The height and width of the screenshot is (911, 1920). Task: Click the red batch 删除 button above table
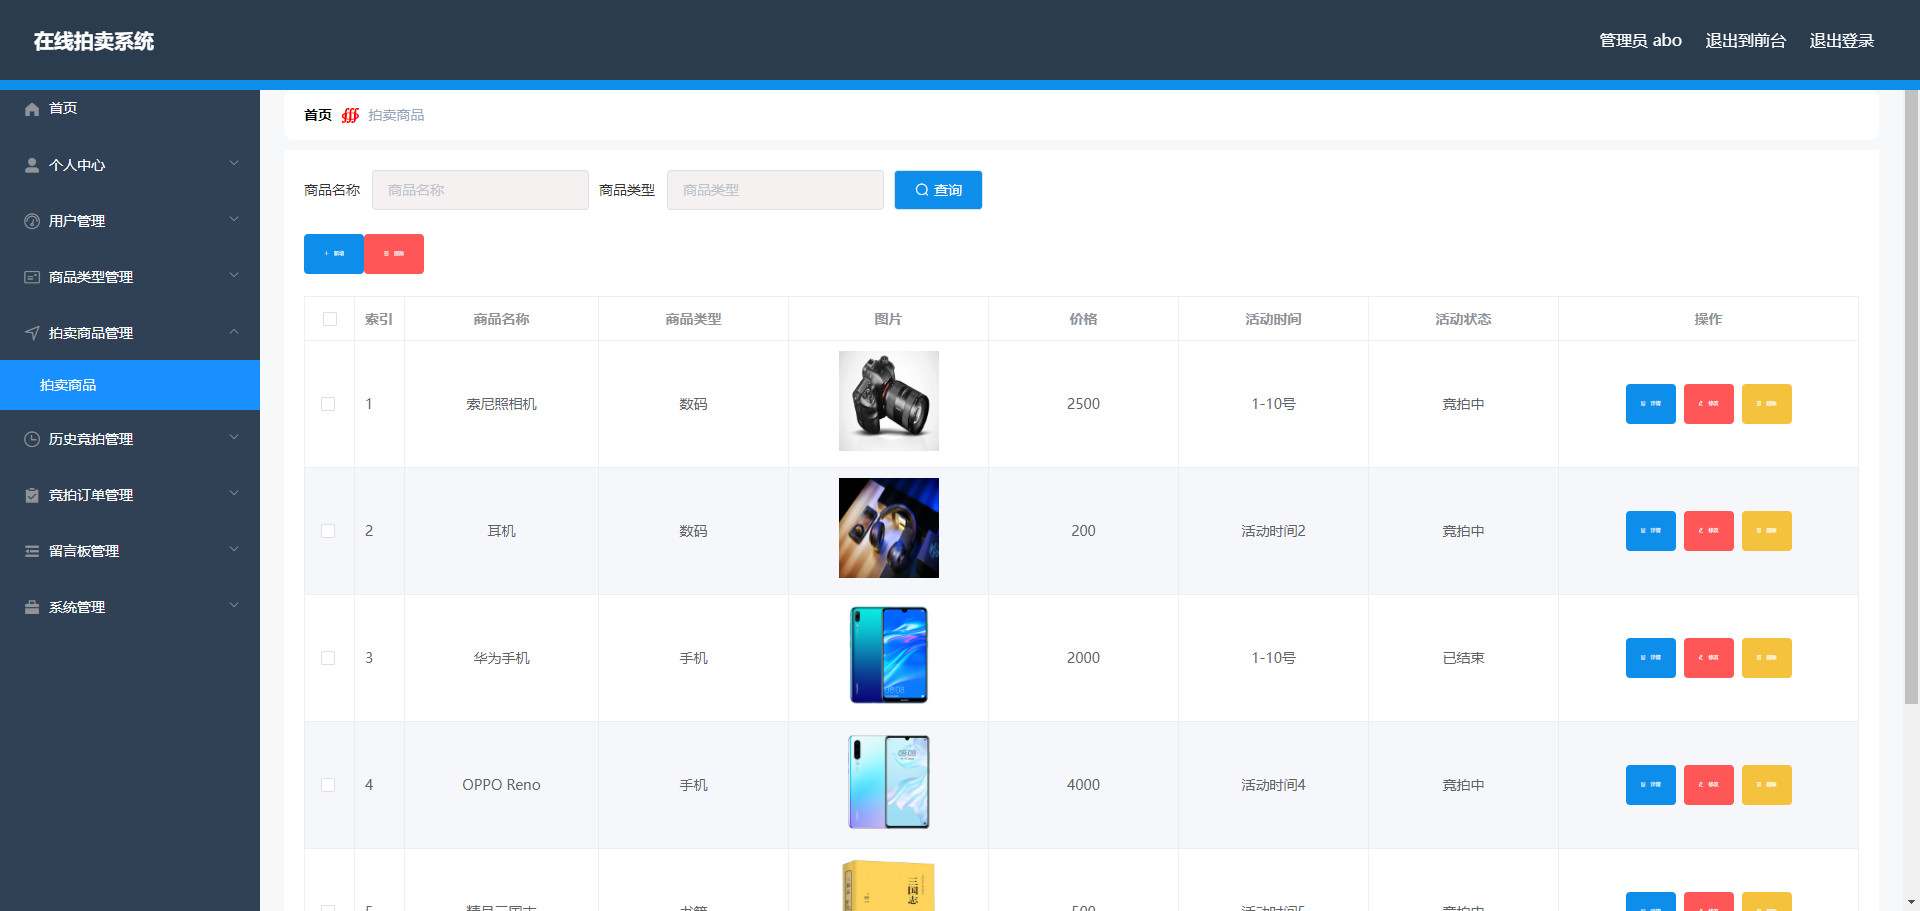pyautogui.click(x=394, y=254)
